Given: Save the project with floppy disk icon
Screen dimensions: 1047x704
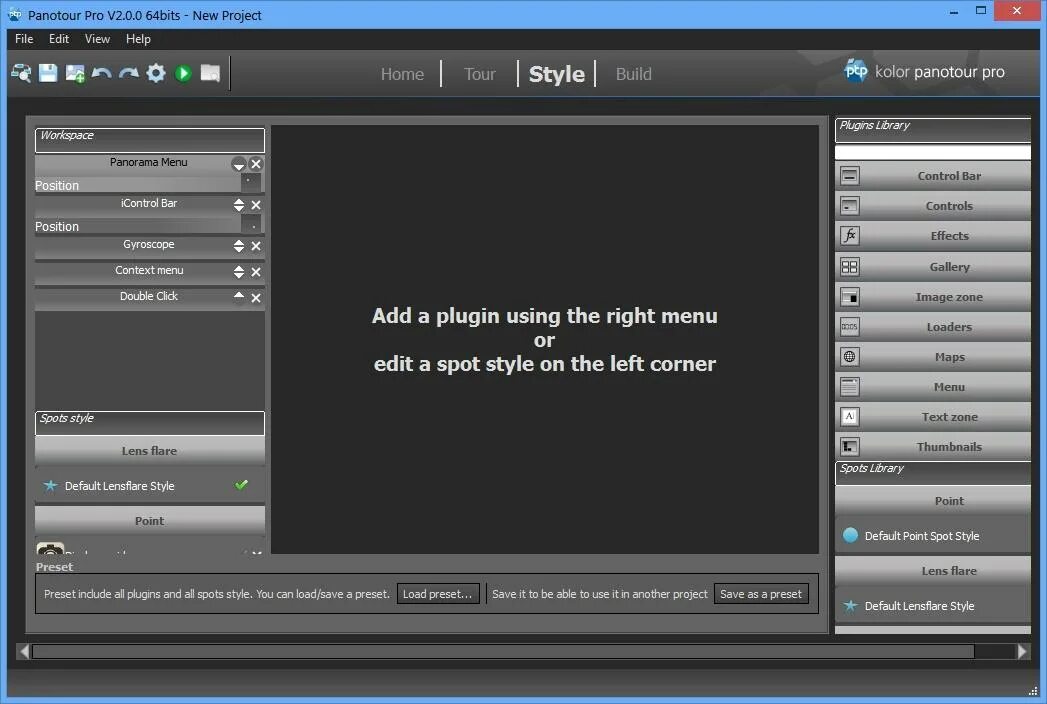Looking at the screenshot, I should click(x=48, y=73).
